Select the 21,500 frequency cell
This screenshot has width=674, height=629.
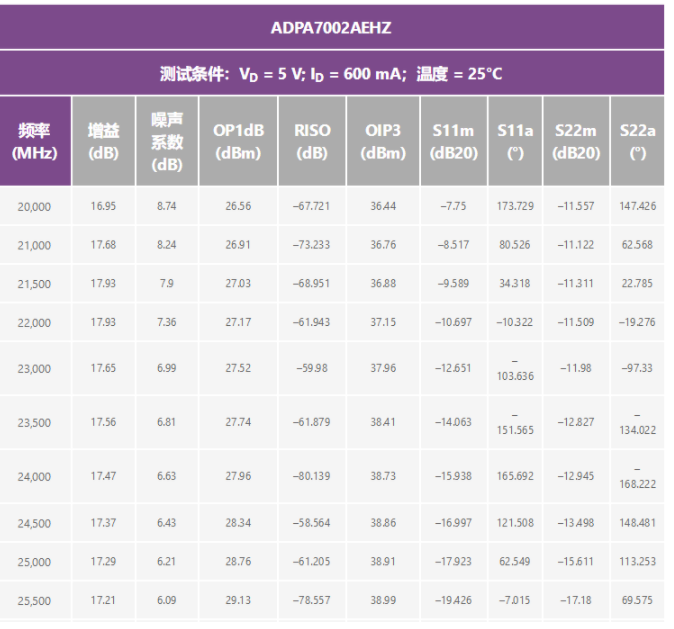(x=34, y=284)
